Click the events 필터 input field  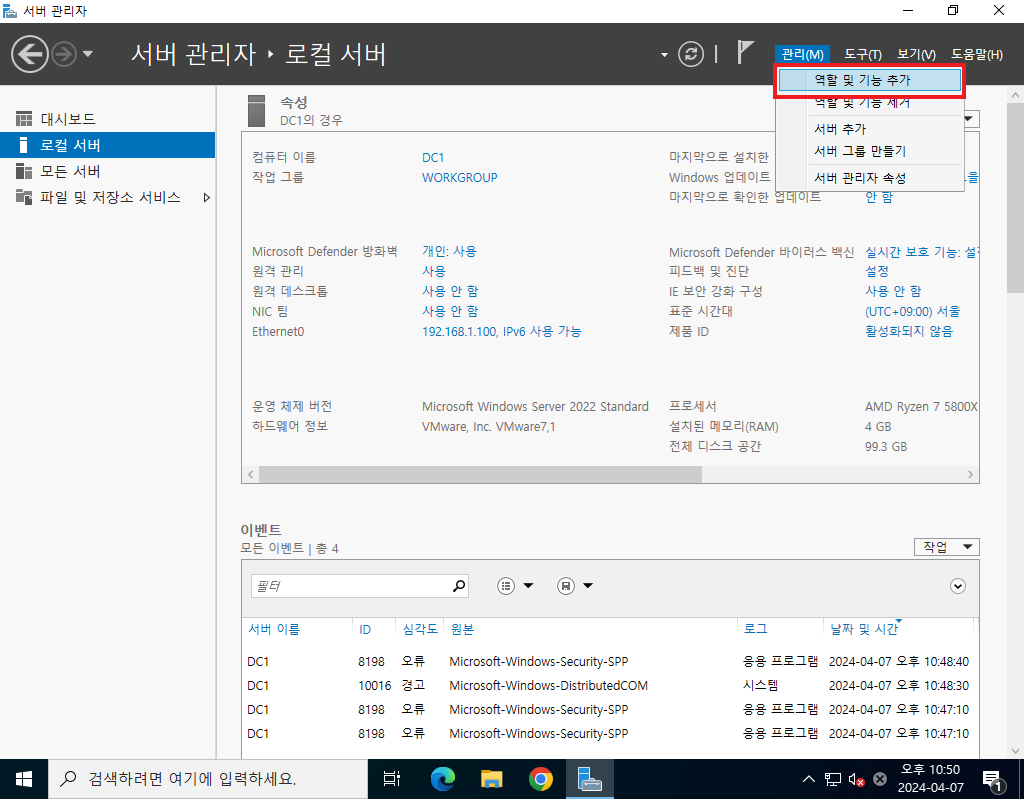point(351,586)
